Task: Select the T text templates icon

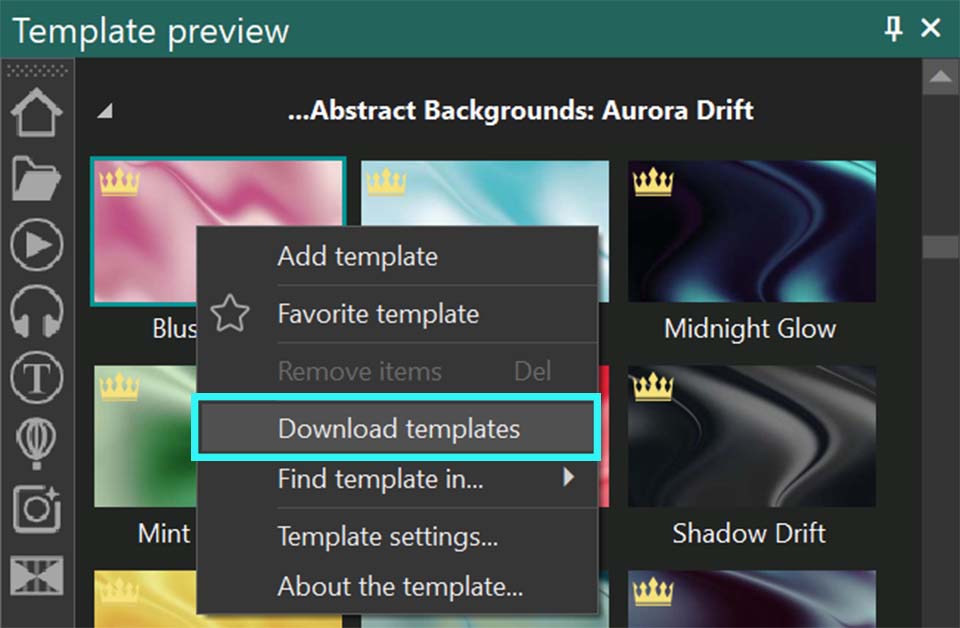Action: (x=37, y=377)
